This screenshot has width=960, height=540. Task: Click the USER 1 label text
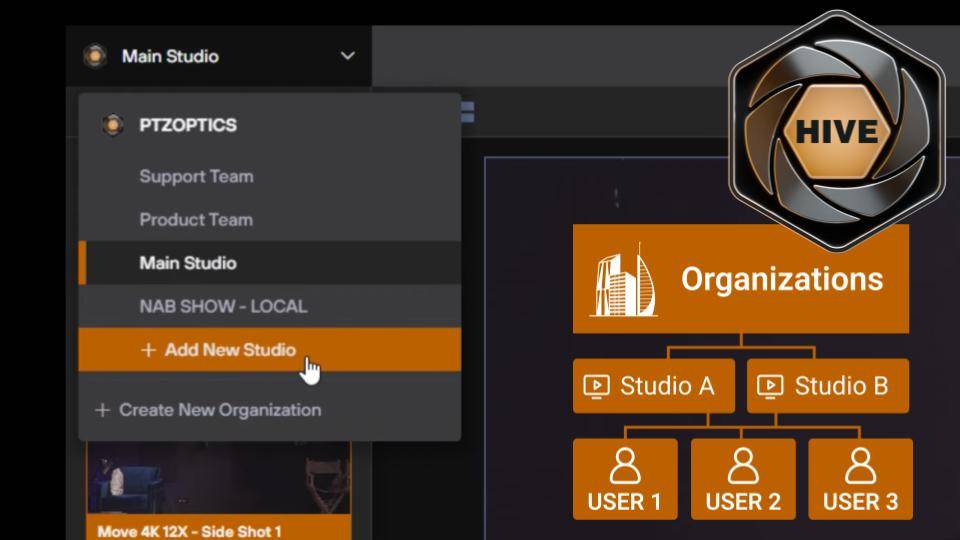click(625, 502)
